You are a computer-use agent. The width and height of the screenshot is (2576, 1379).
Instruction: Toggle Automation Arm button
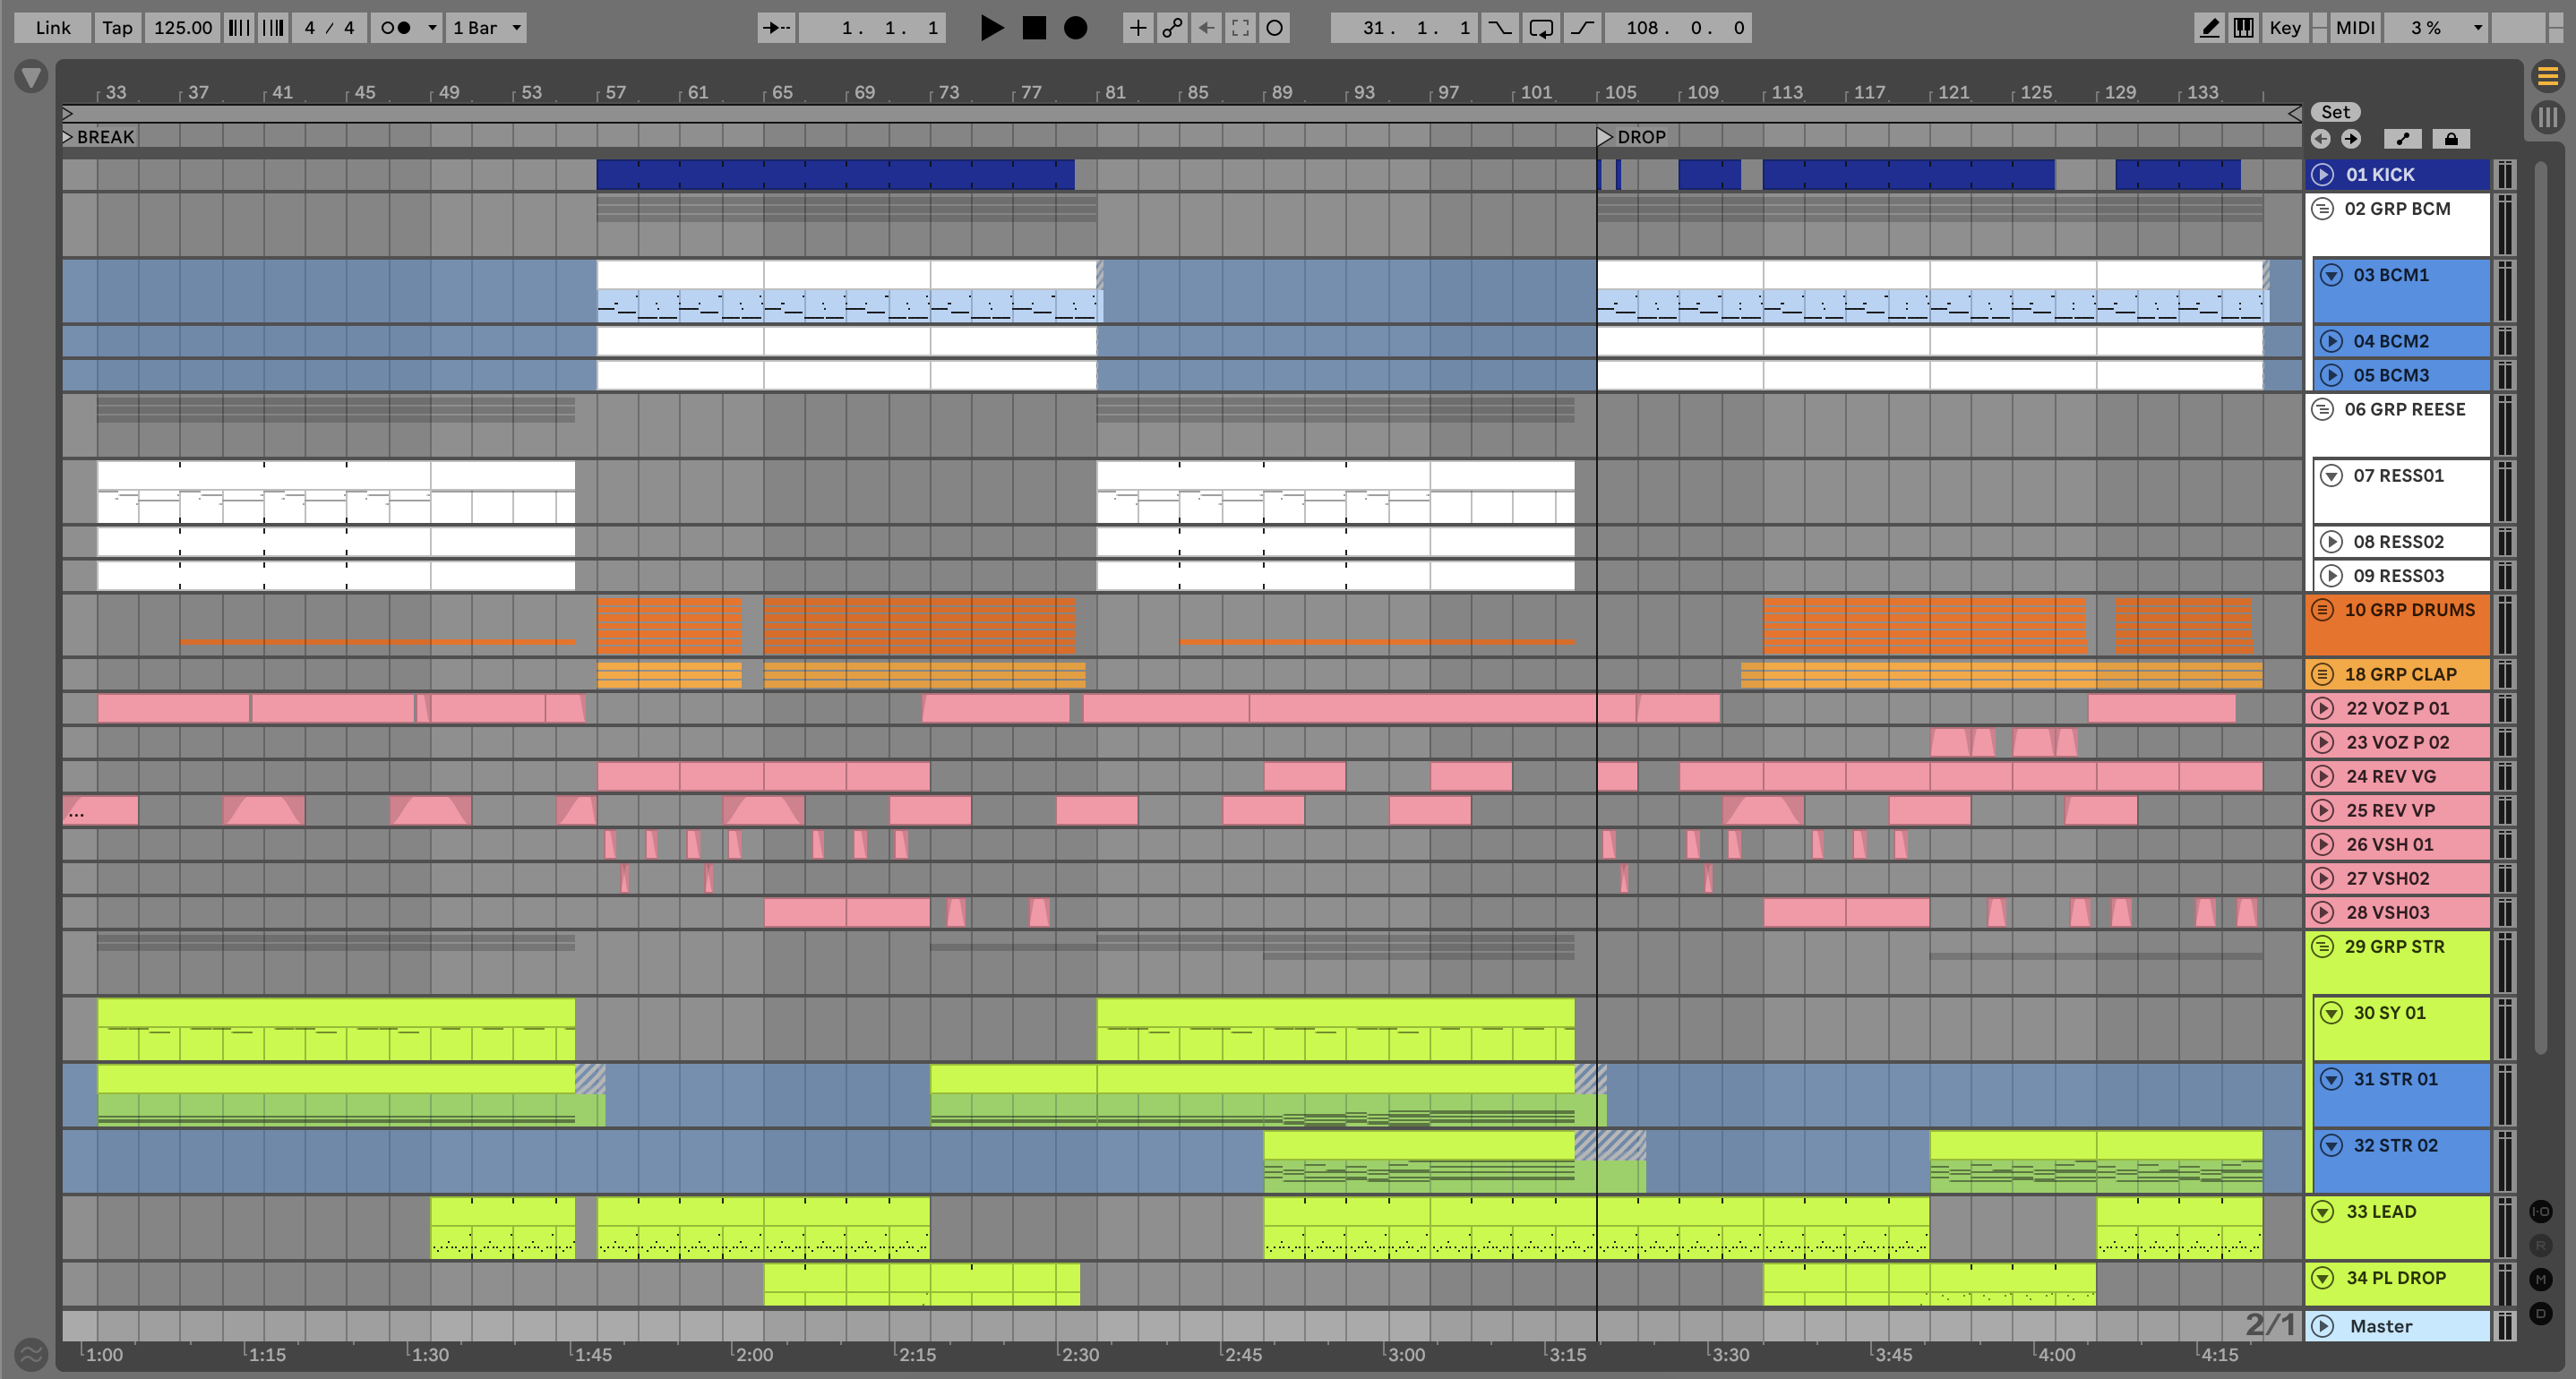coord(1172,28)
